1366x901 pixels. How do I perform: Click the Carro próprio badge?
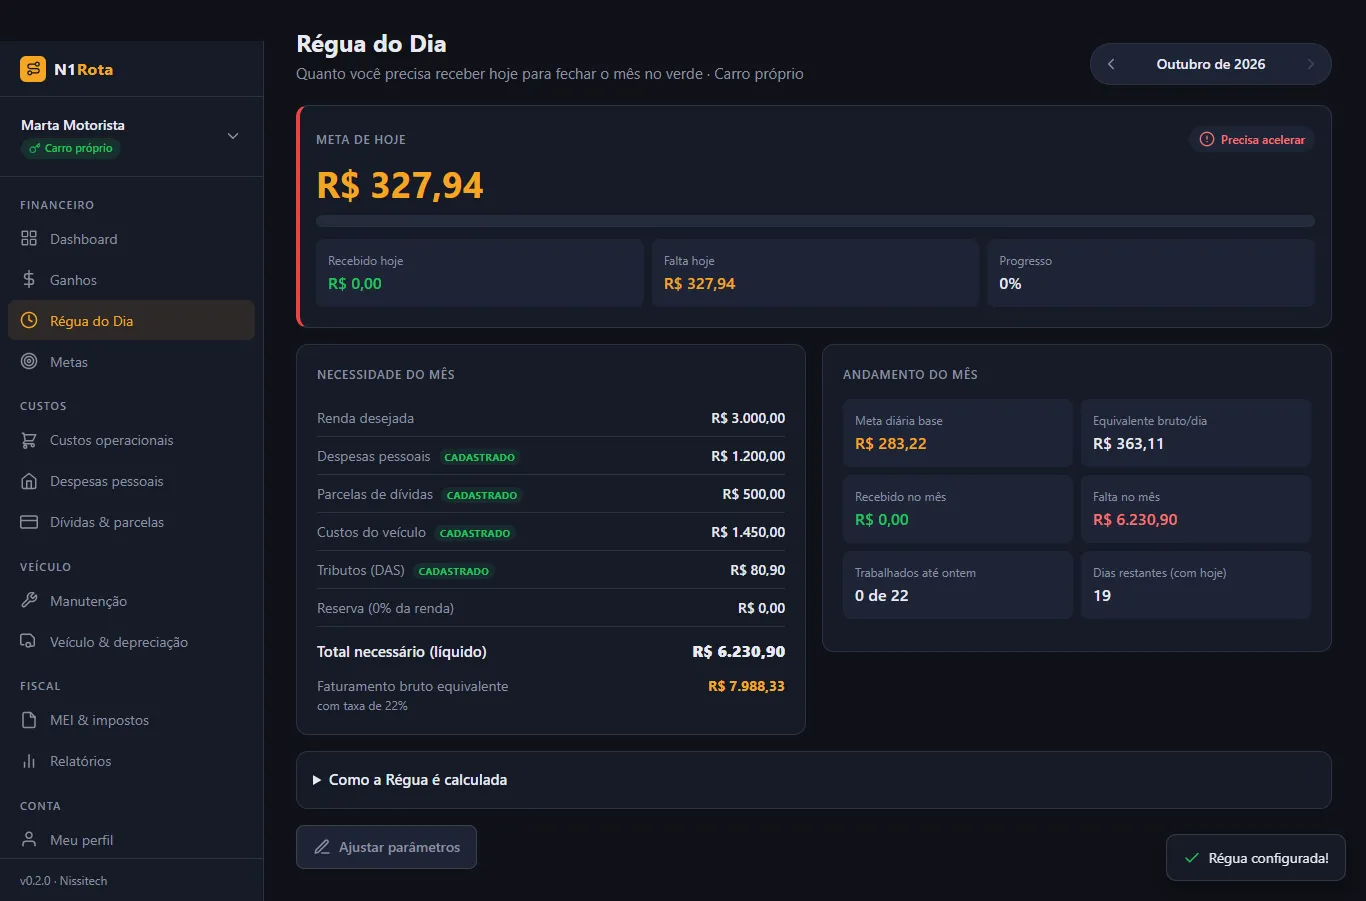pyautogui.click(x=71, y=148)
